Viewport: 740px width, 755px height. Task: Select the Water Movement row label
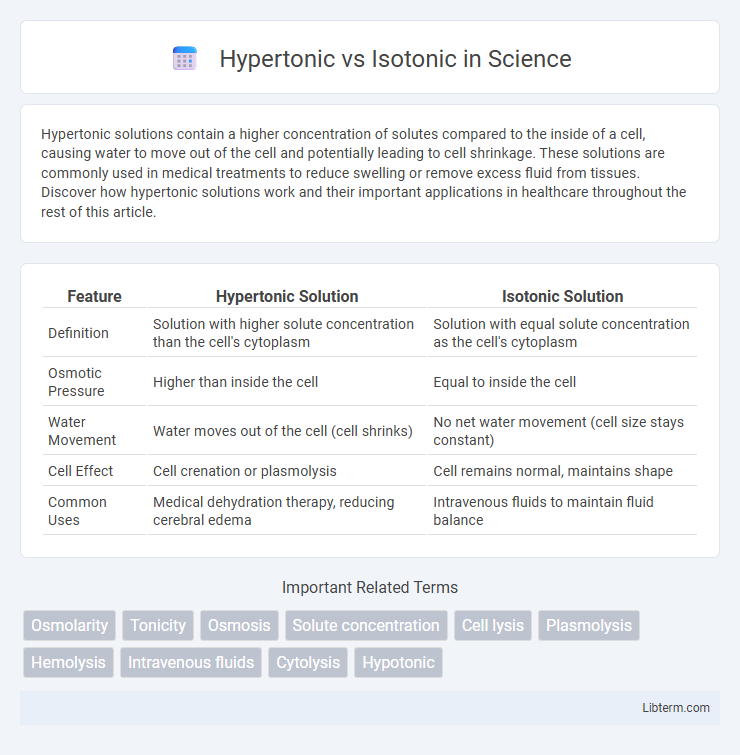coord(82,431)
